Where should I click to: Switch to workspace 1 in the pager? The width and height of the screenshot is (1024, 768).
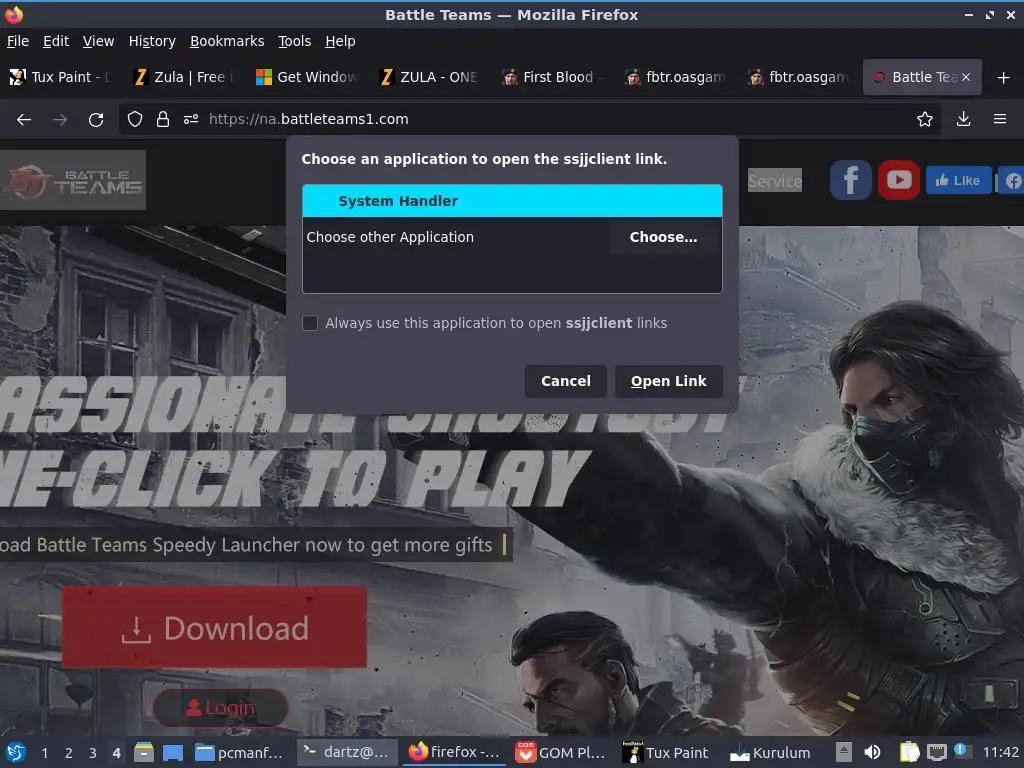coord(44,753)
